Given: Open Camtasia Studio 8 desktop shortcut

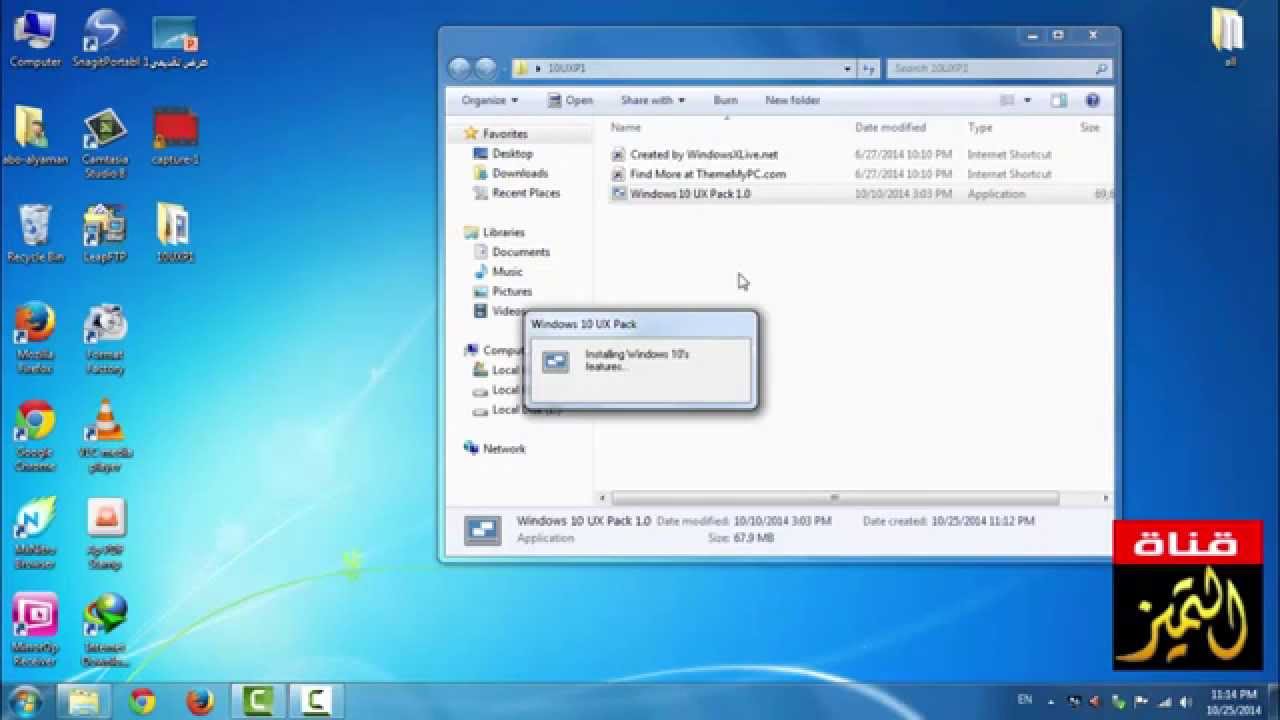Looking at the screenshot, I should [x=104, y=143].
